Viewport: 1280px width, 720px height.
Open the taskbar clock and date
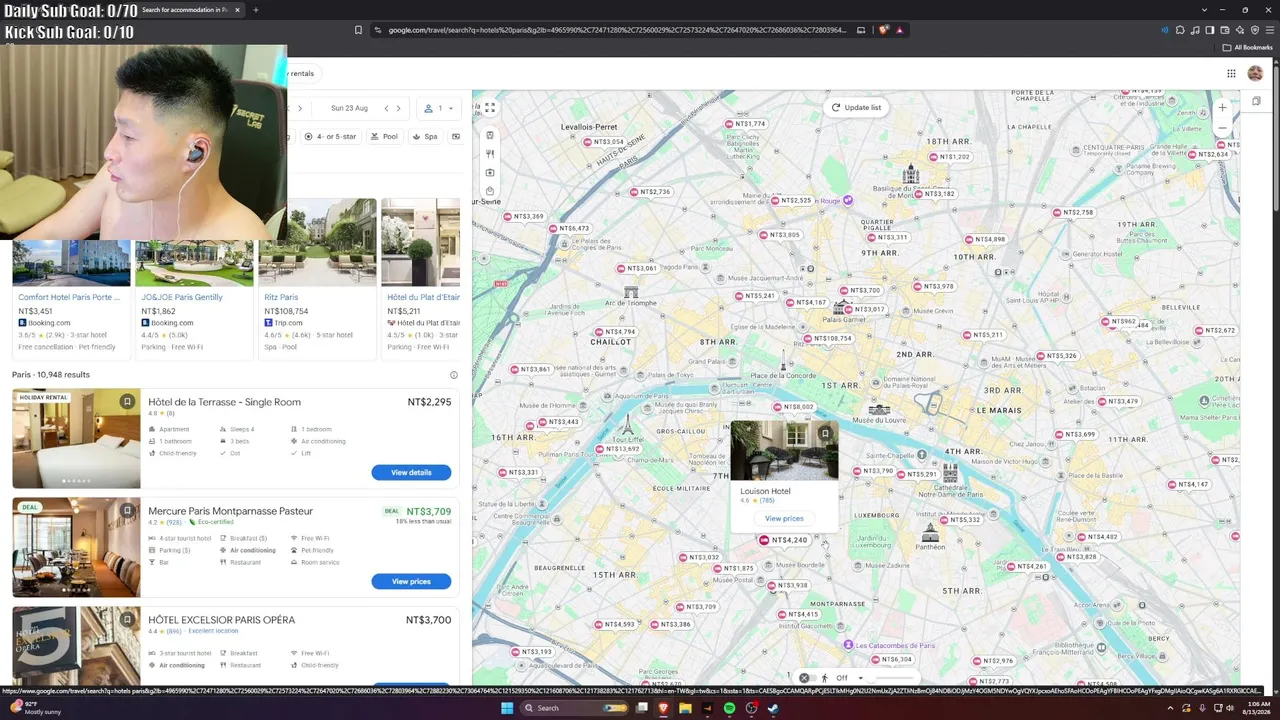(x=1255, y=708)
